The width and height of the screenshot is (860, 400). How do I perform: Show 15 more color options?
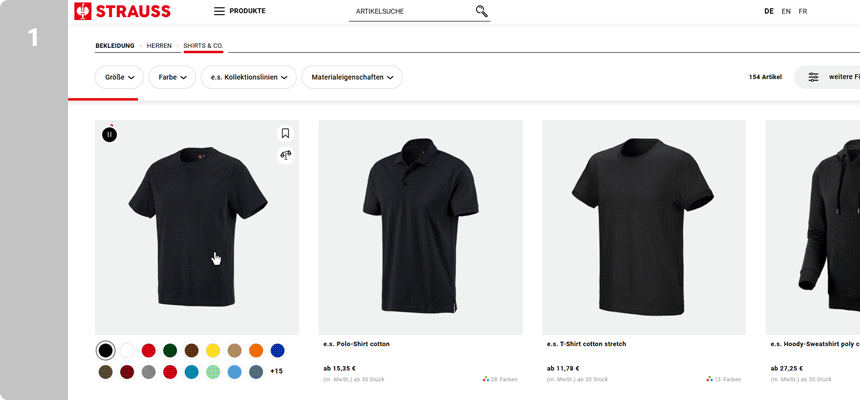[276, 372]
